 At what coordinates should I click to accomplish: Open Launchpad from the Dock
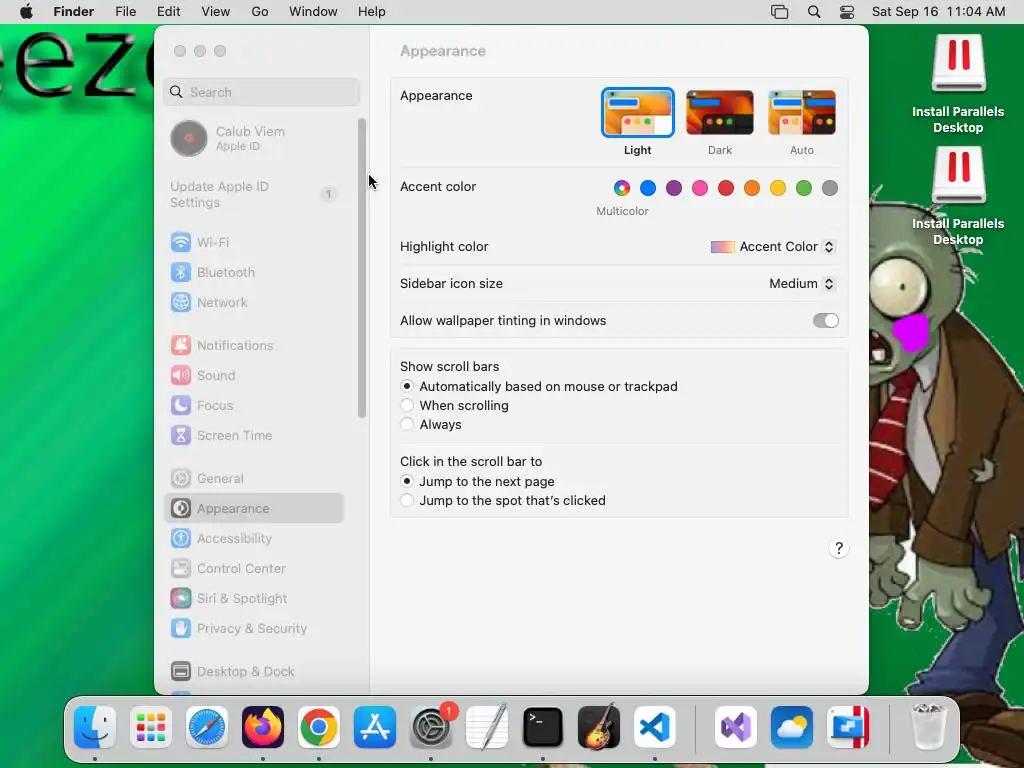pos(151,727)
